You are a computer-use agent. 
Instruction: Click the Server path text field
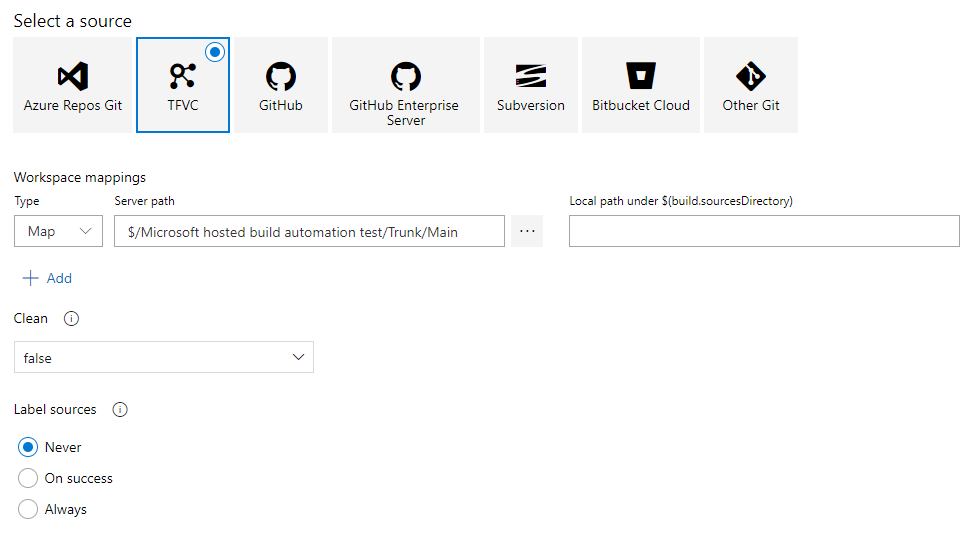[309, 231]
